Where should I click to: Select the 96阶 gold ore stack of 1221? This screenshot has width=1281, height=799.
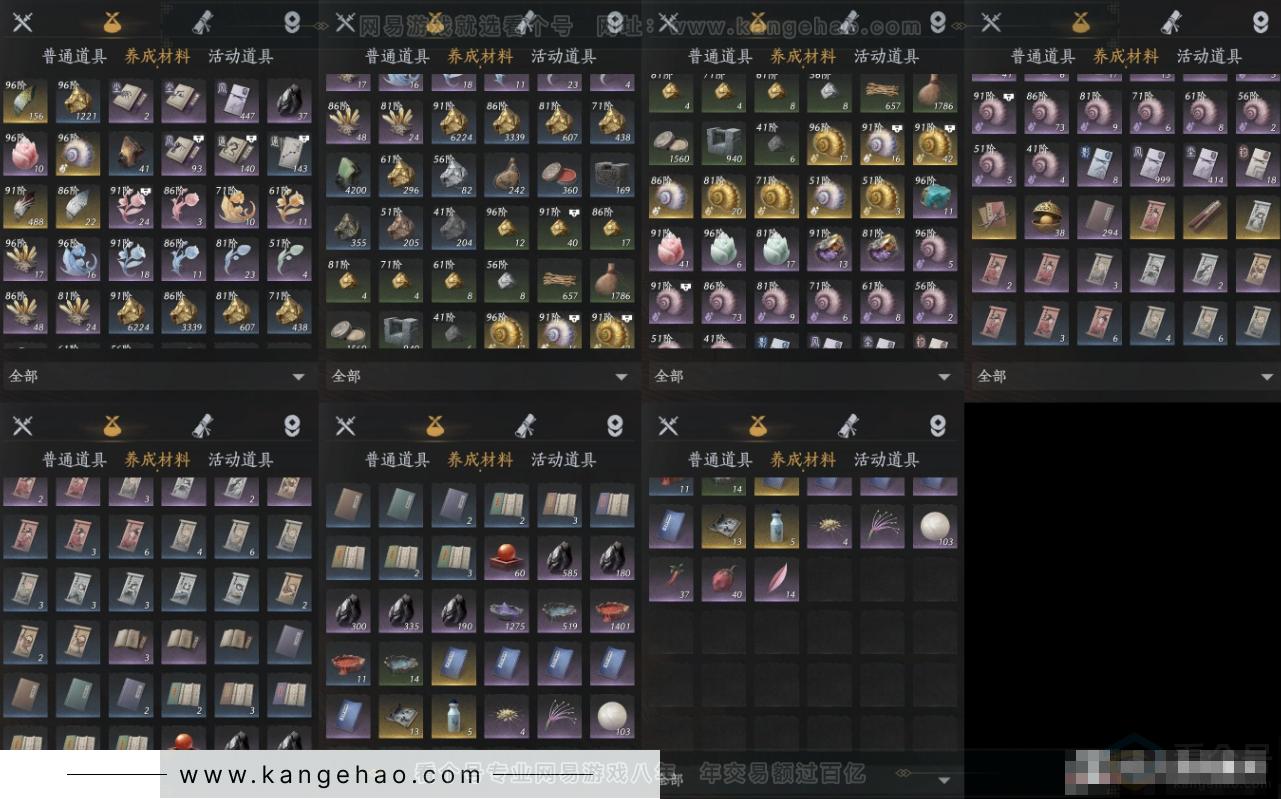(x=78, y=102)
